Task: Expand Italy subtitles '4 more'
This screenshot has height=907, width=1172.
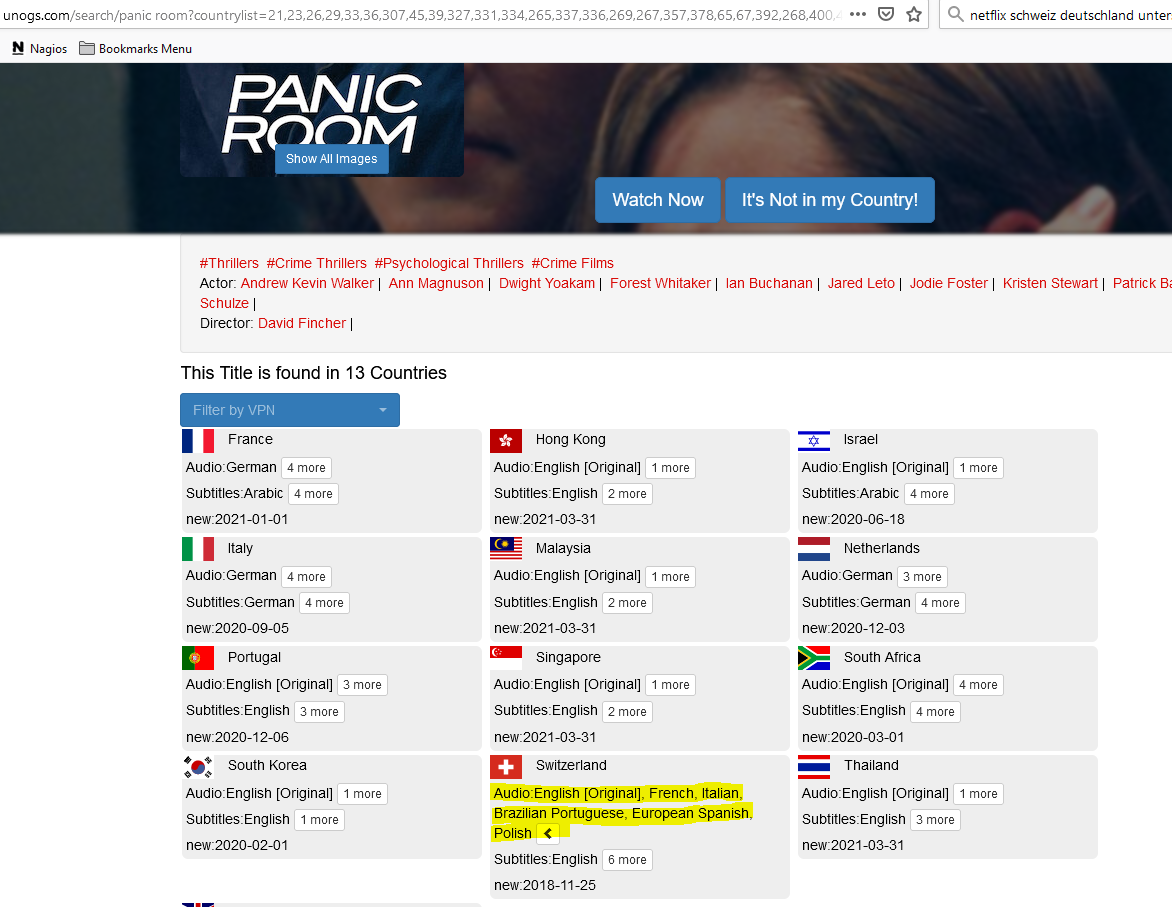Action: pyautogui.click(x=324, y=603)
